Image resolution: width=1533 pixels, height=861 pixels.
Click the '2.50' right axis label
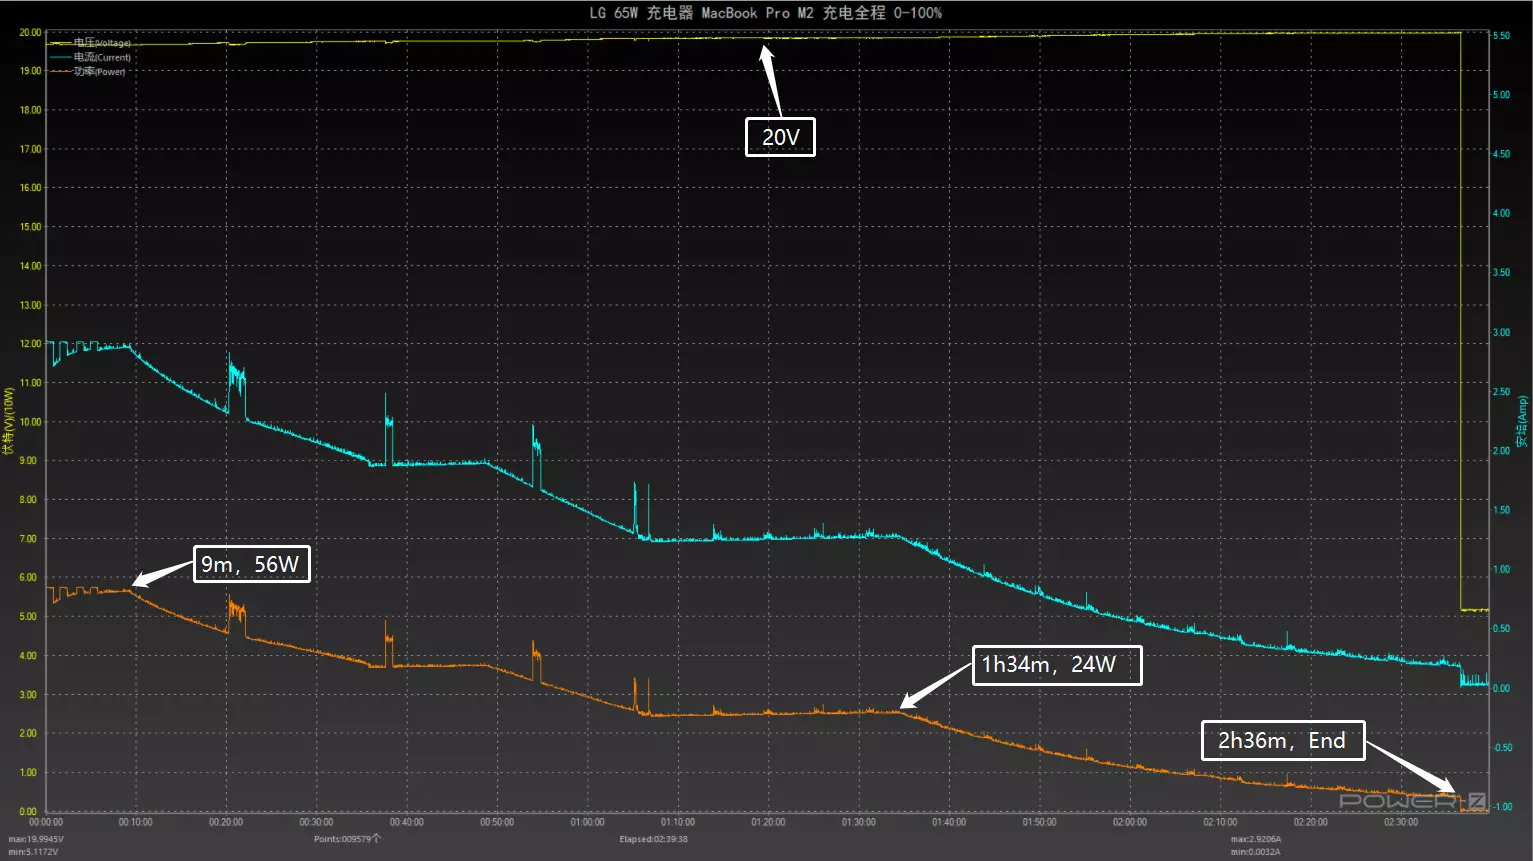coord(1501,392)
